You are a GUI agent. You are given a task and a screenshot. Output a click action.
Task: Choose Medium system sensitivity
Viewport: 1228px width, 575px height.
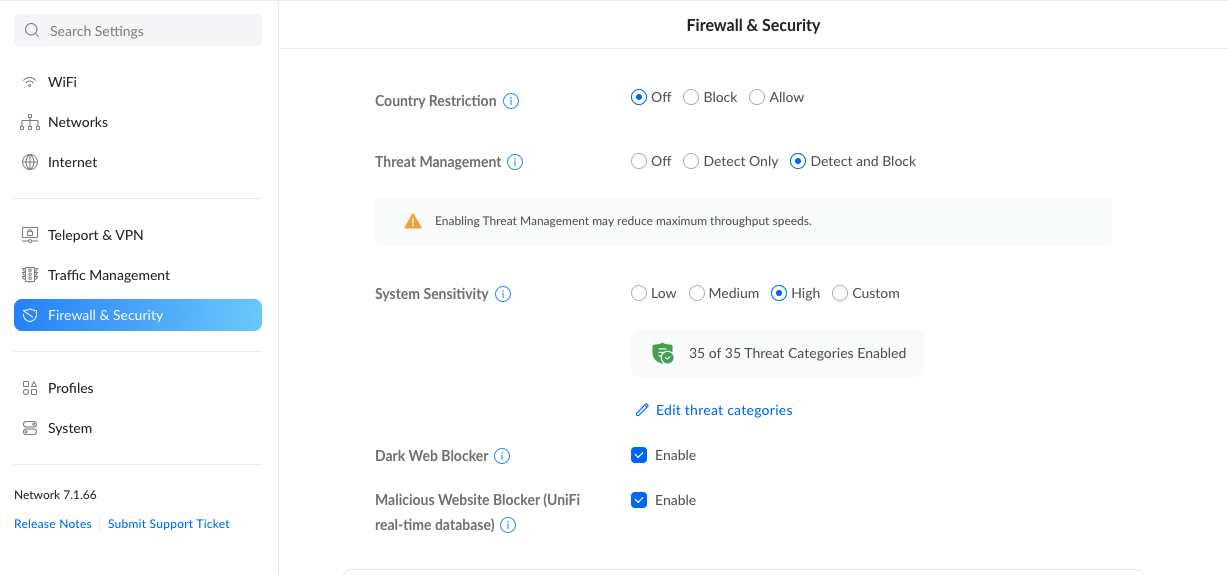[x=697, y=293]
